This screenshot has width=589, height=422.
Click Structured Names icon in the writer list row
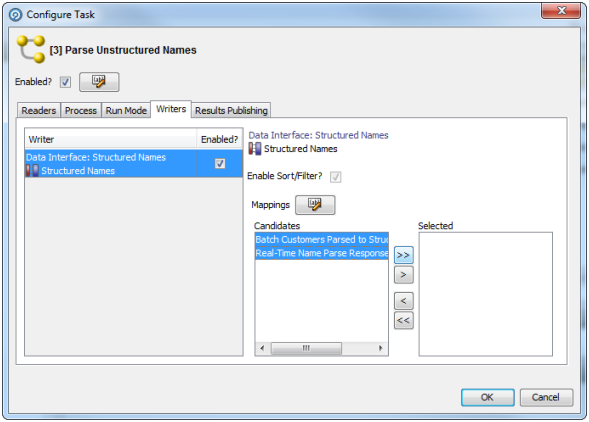tap(33, 171)
